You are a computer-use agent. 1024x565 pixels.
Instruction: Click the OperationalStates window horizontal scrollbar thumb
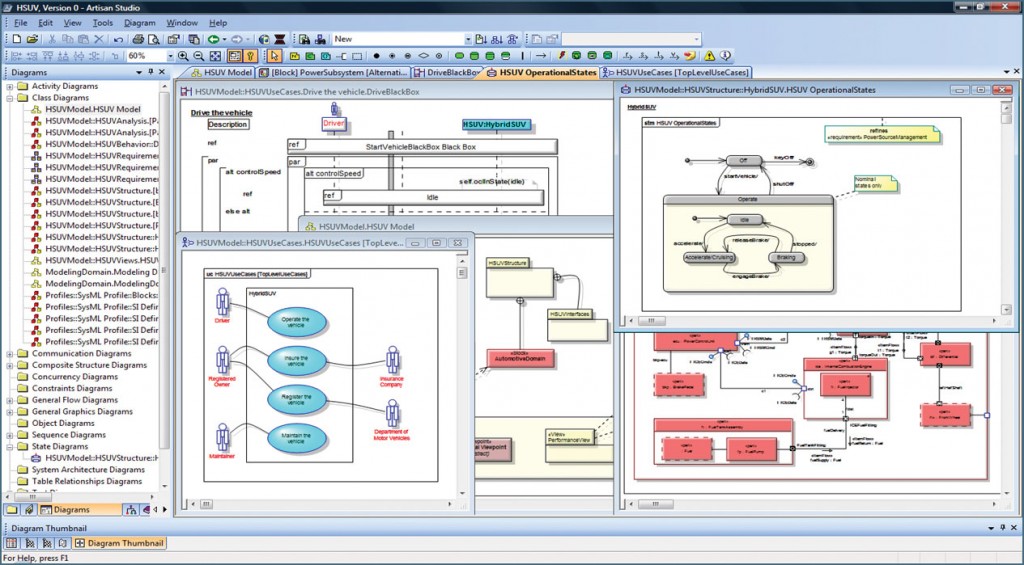pos(652,321)
